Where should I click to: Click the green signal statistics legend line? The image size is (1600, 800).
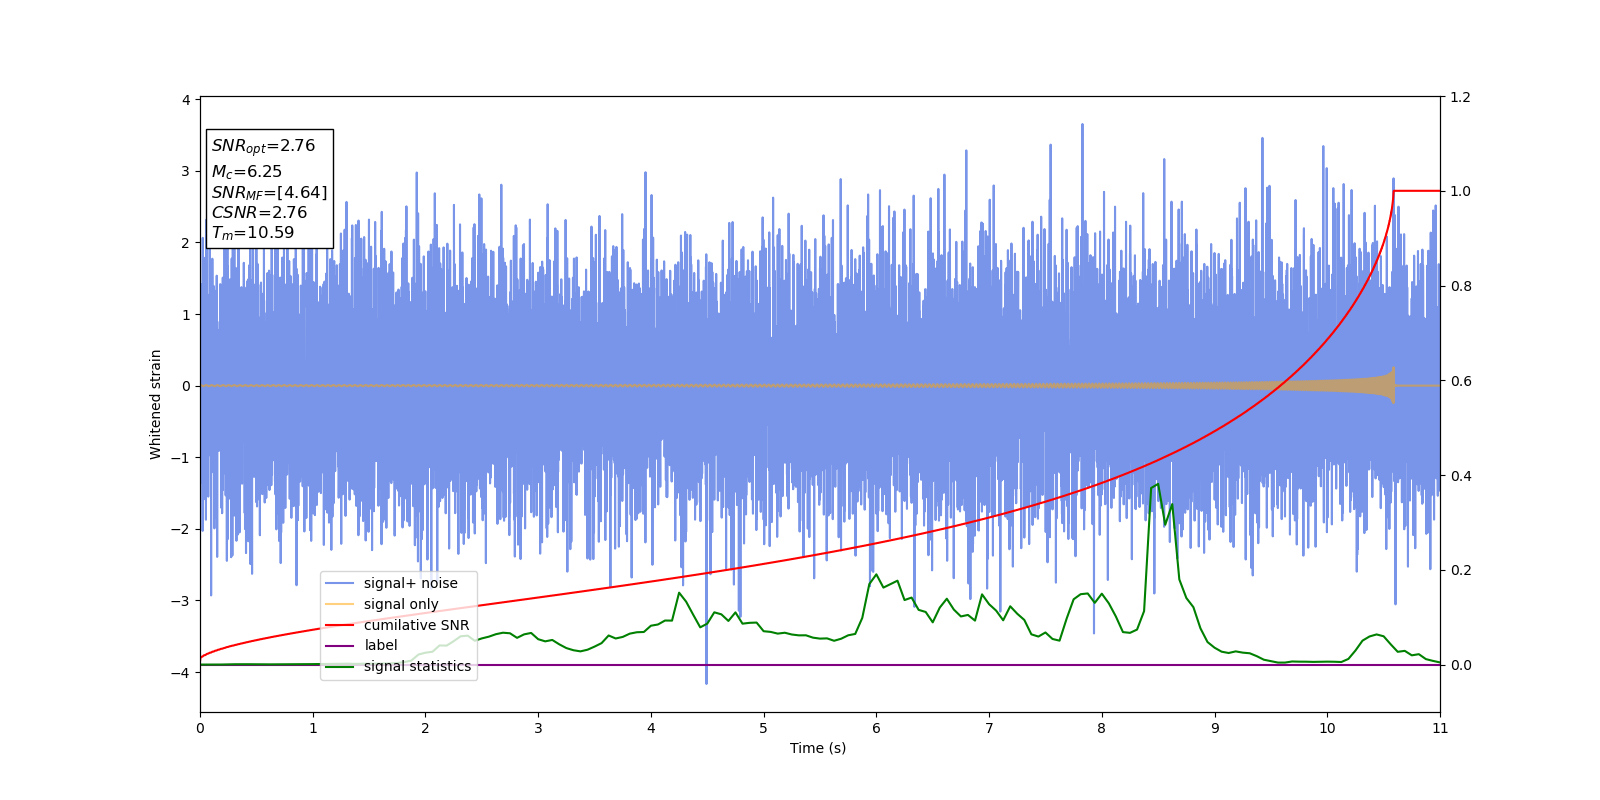point(340,666)
